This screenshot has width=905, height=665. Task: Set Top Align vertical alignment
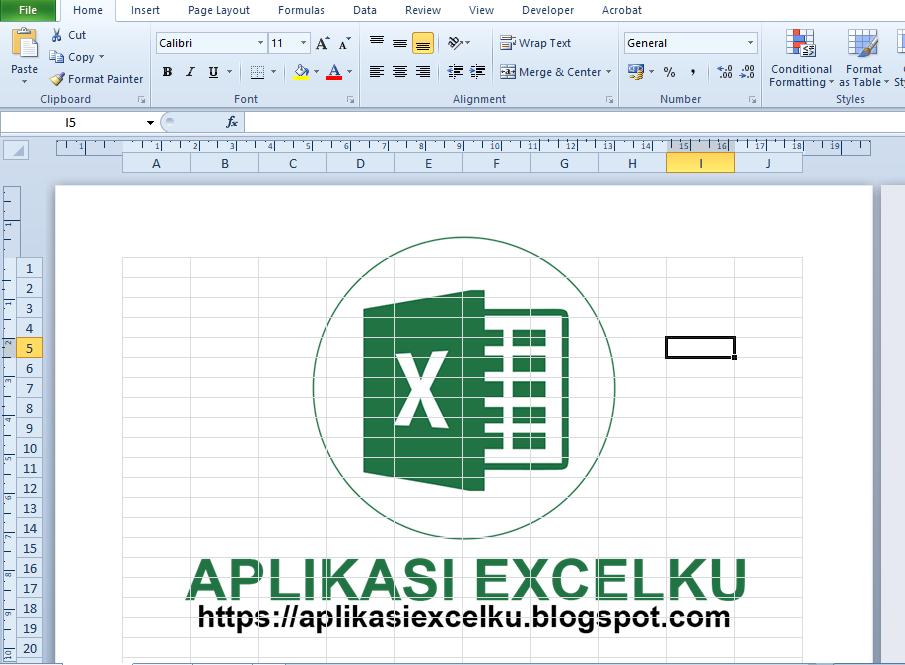tap(377, 43)
